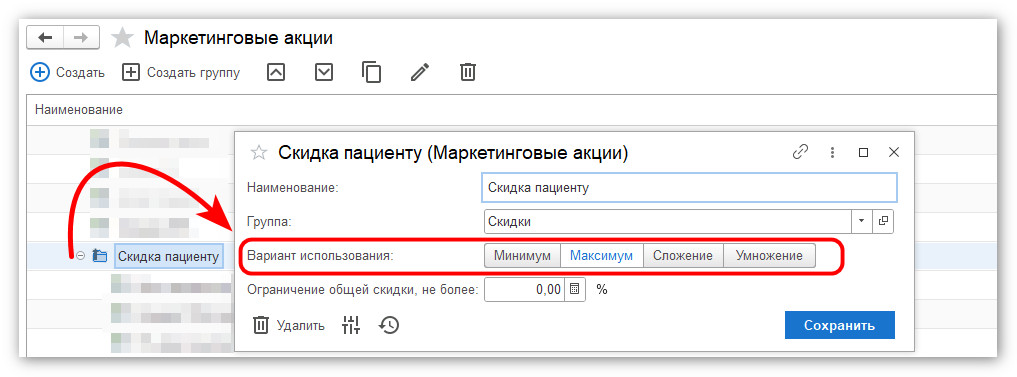
Task: Select the Скидка пациенту row in the list
Action: (169, 256)
